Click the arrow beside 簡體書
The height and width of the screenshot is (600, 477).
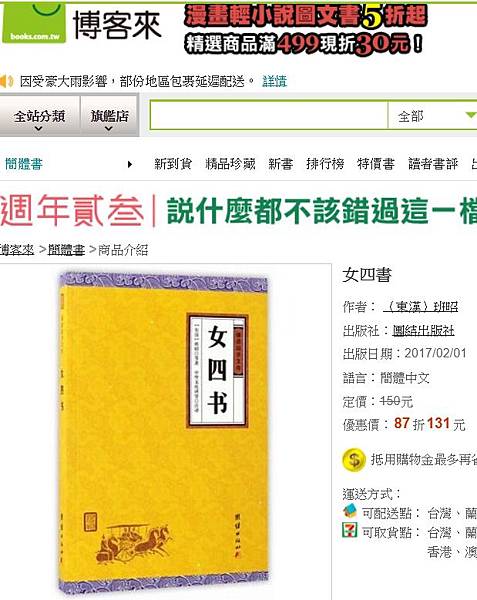pyautogui.click(x=130, y=165)
